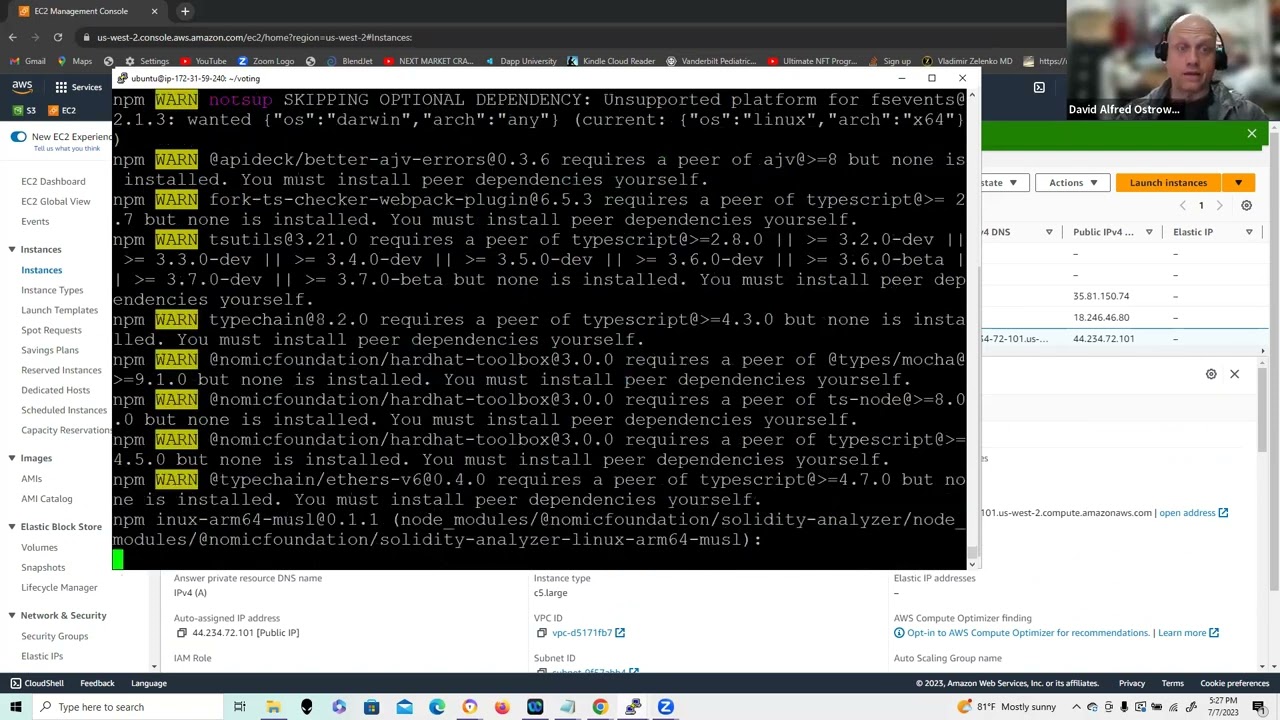This screenshot has height=720, width=1280.
Task: Open the instances table preferences gear
Action: (1246, 205)
